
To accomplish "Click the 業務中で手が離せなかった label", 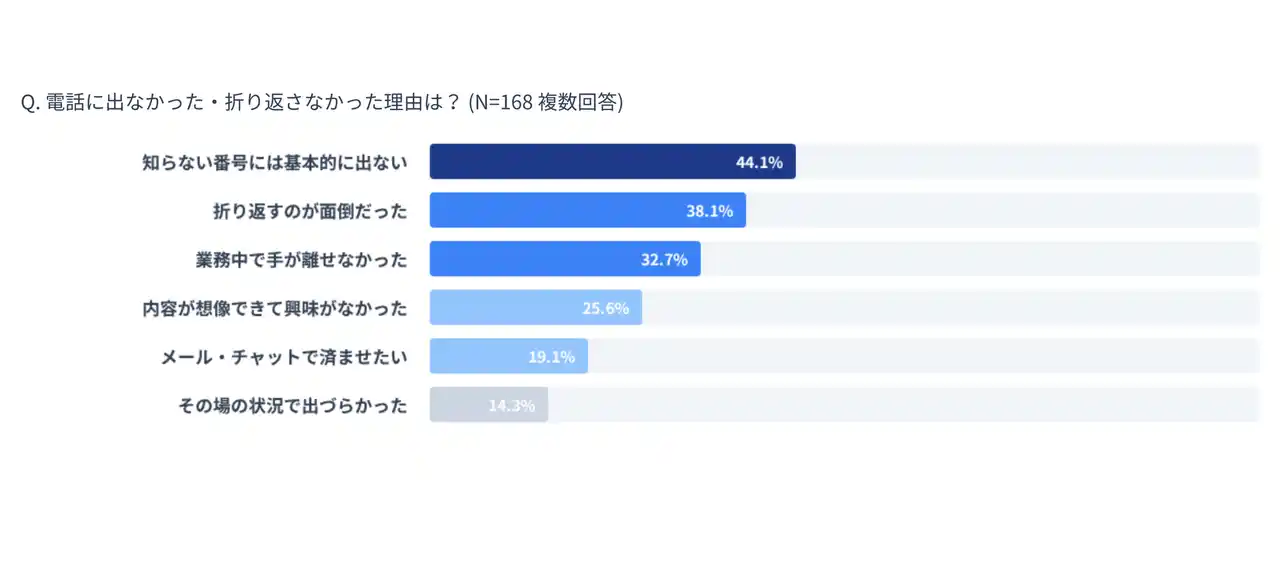I will pyautogui.click(x=301, y=260).
